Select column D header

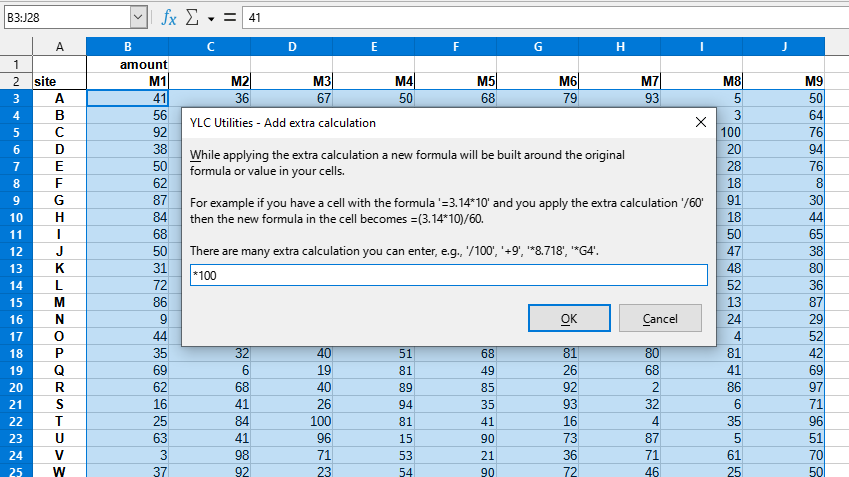tap(292, 47)
